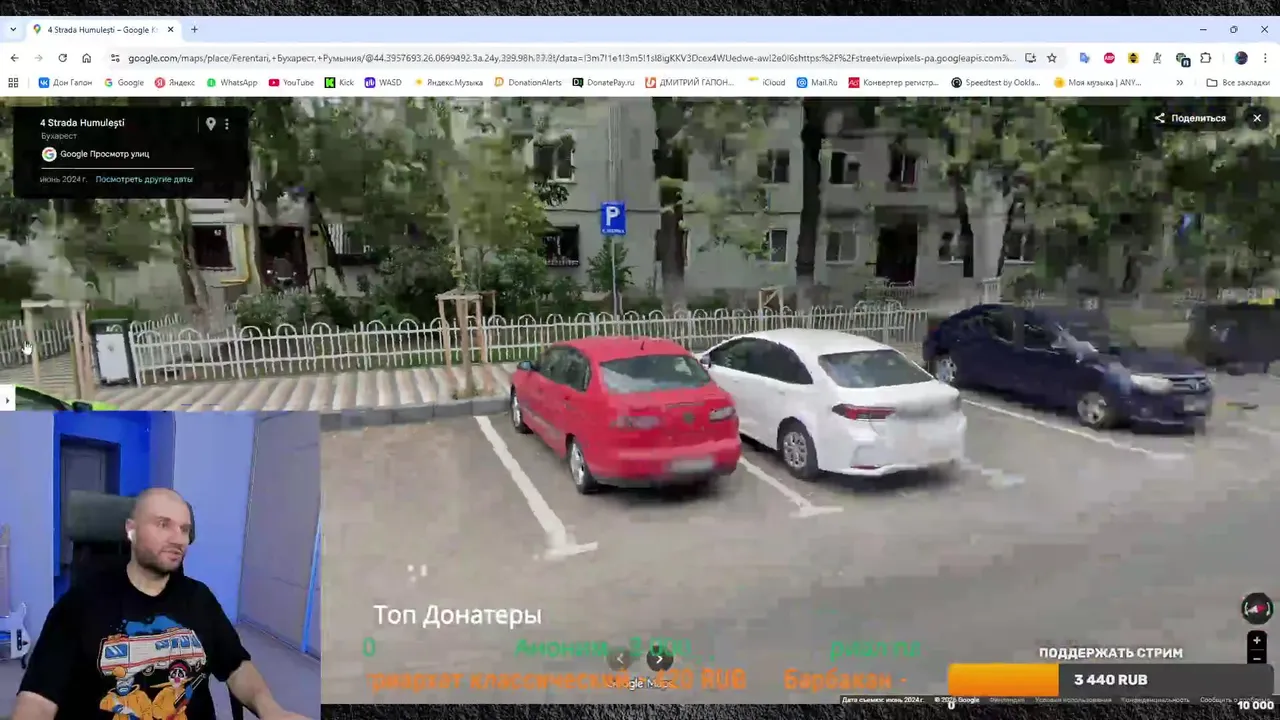Open the Mail.Ru bookmark
Viewport: 1280px width, 720px height.
pyautogui.click(x=817, y=82)
